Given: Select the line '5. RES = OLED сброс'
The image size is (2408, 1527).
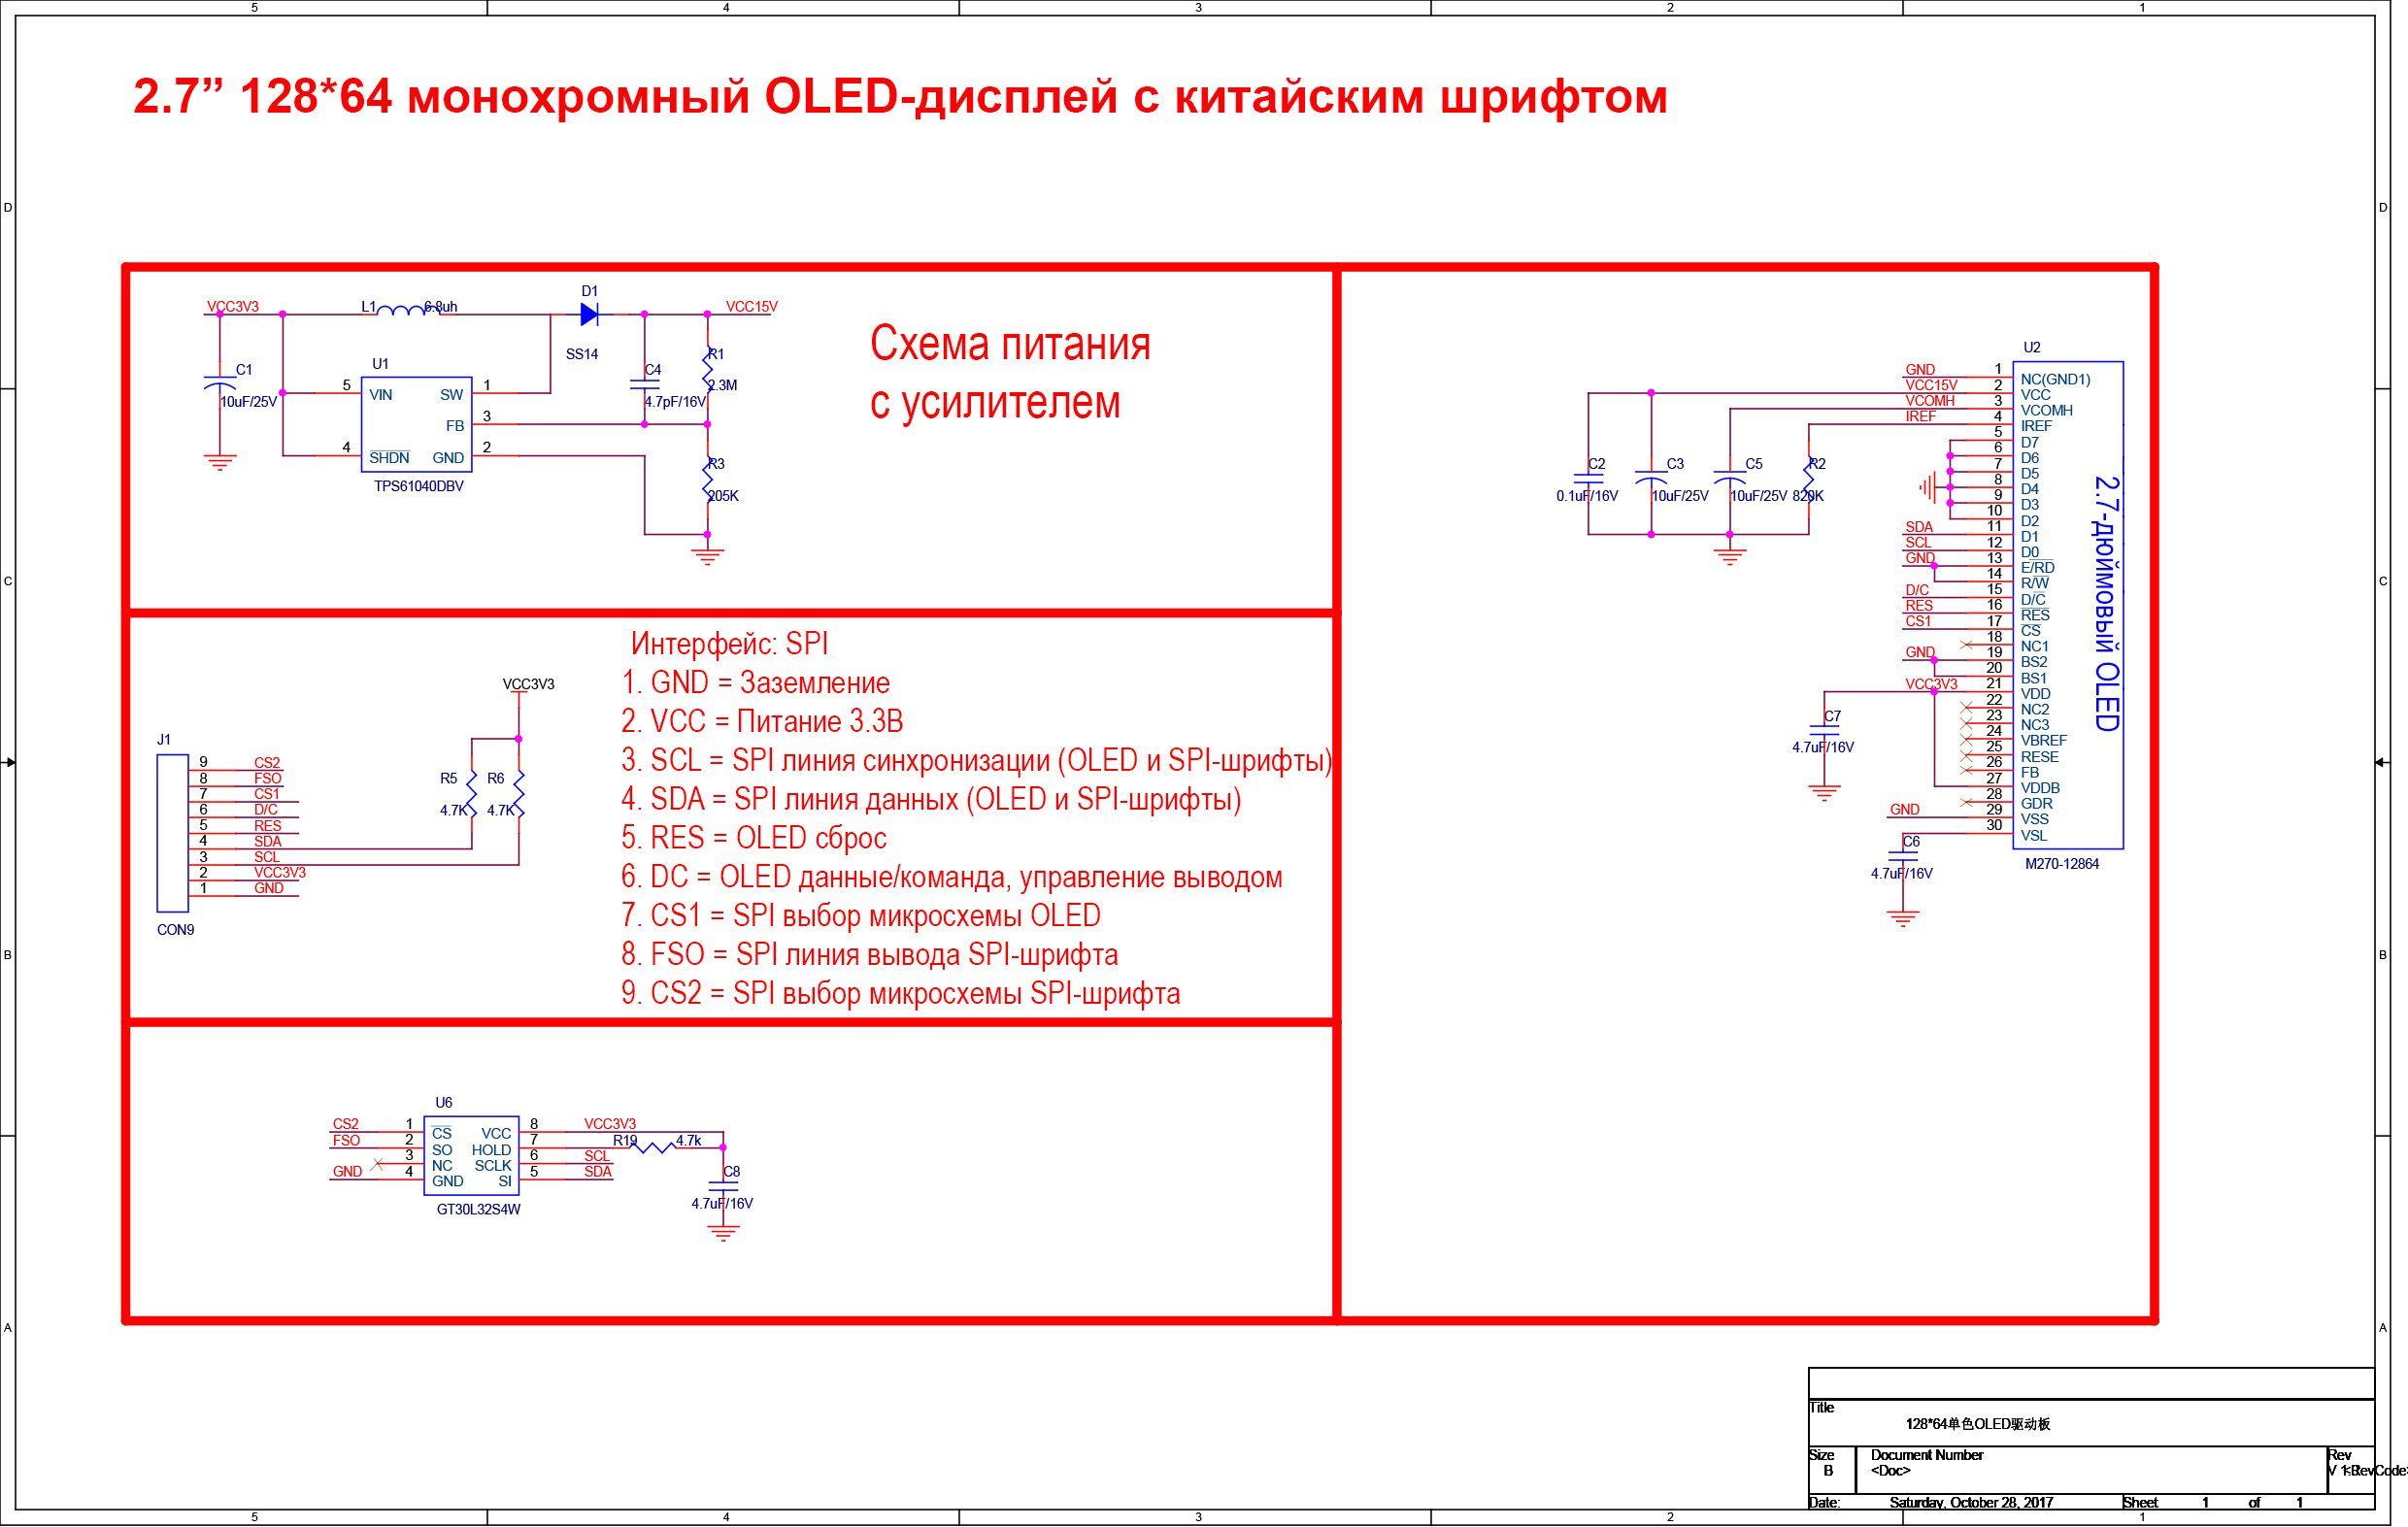Looking at the screenshot, I should pos(754,838).
